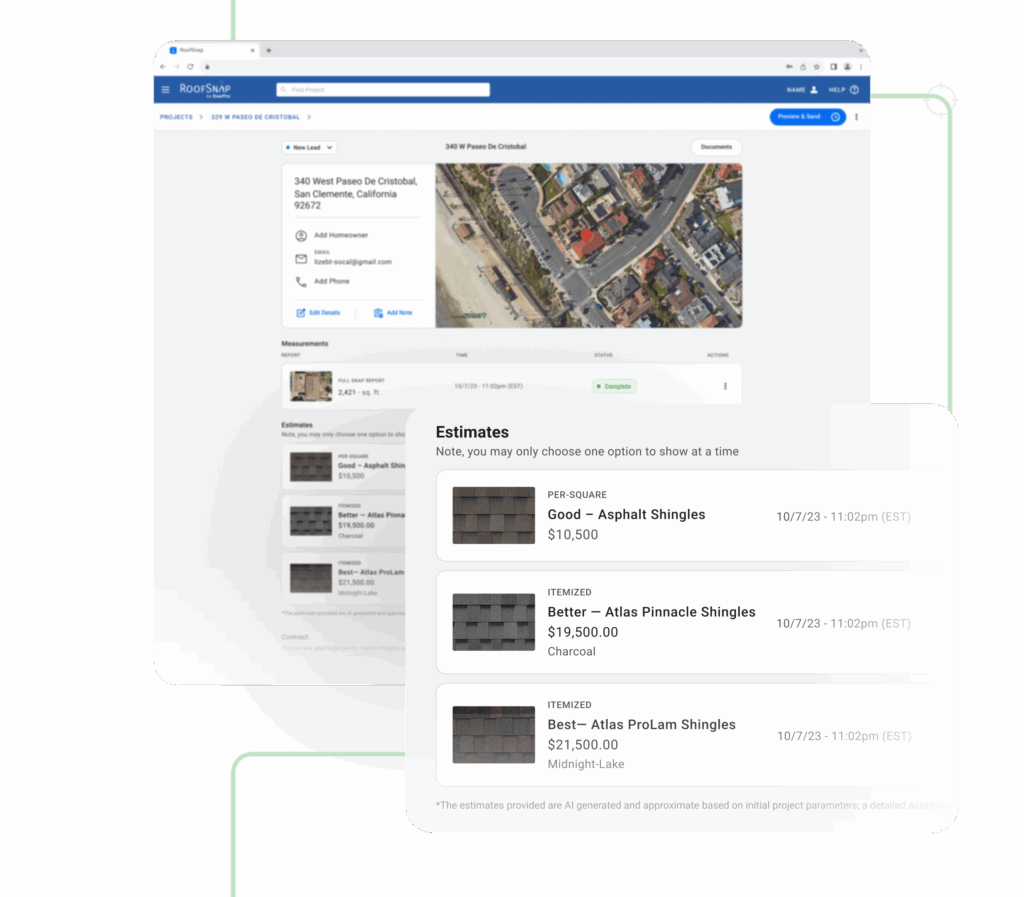1024x897 pixels.
Task: Open the Documents button
Action: tap(716, 147)
